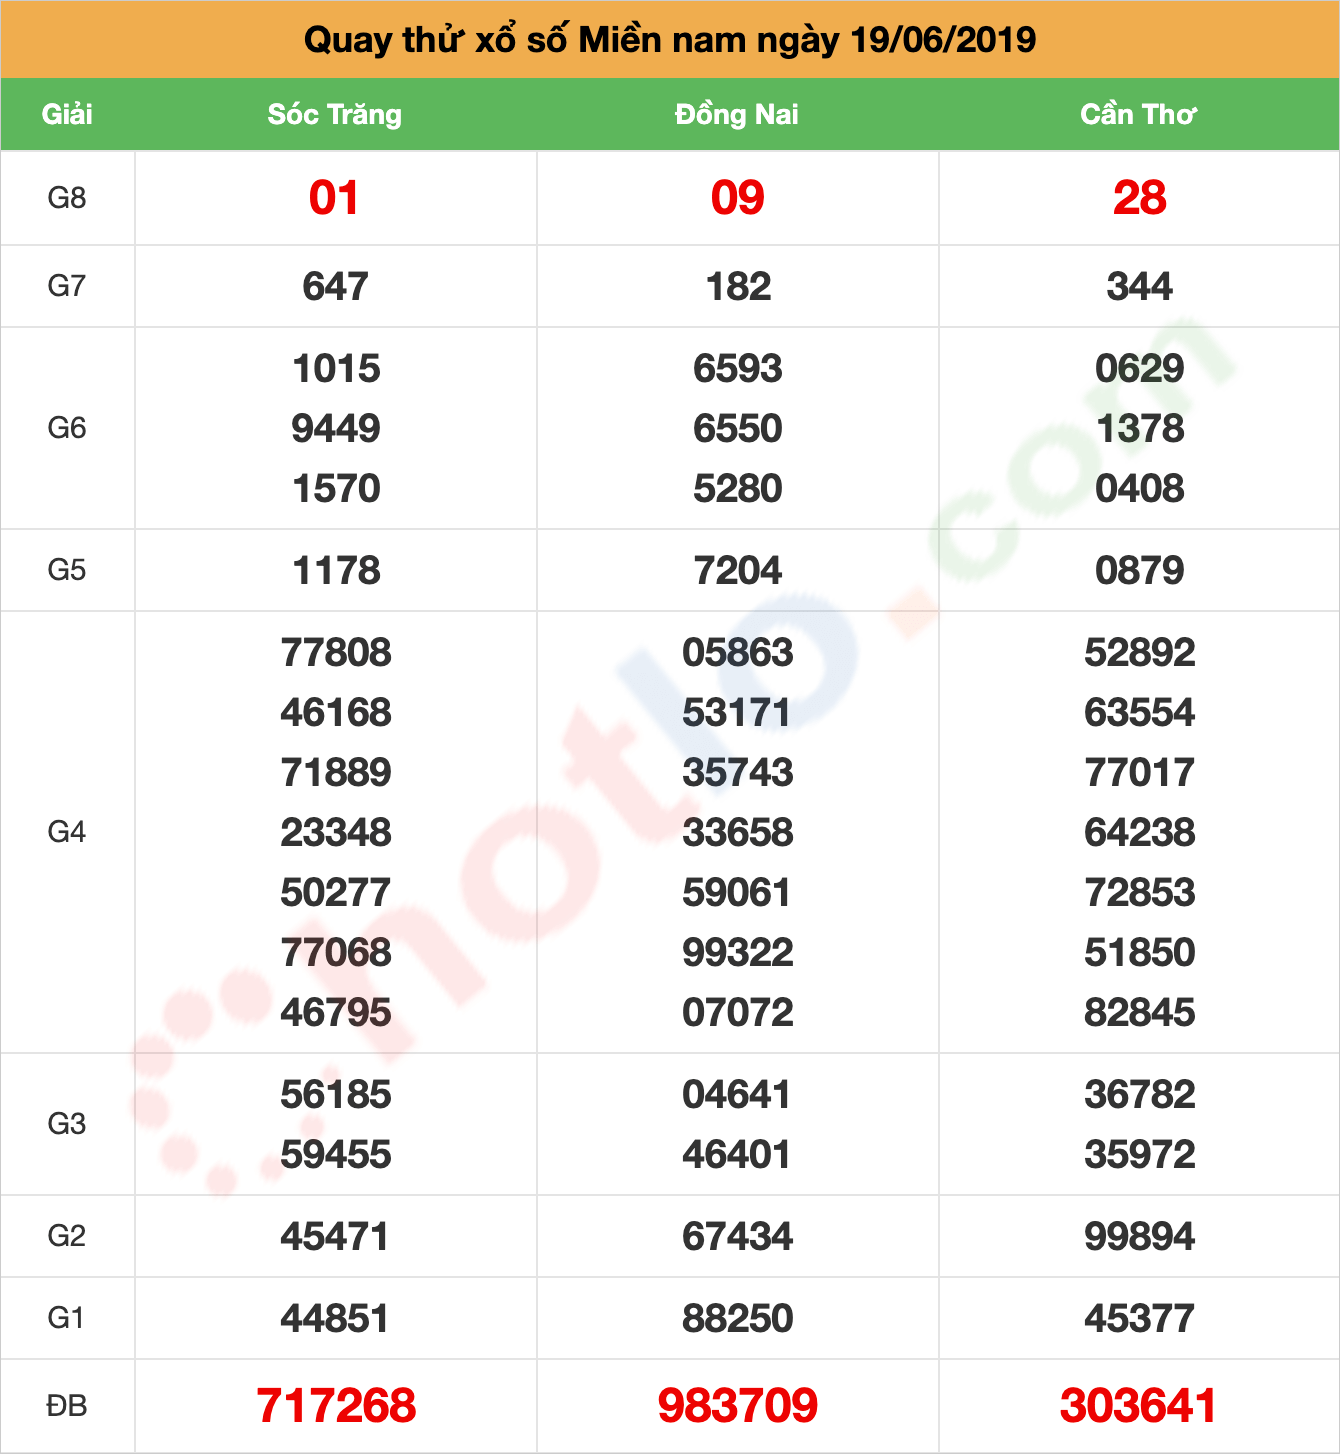Select G6 number 6550
The image size is (1340, 1454).
pyautogui.click(x=738, y=429)
